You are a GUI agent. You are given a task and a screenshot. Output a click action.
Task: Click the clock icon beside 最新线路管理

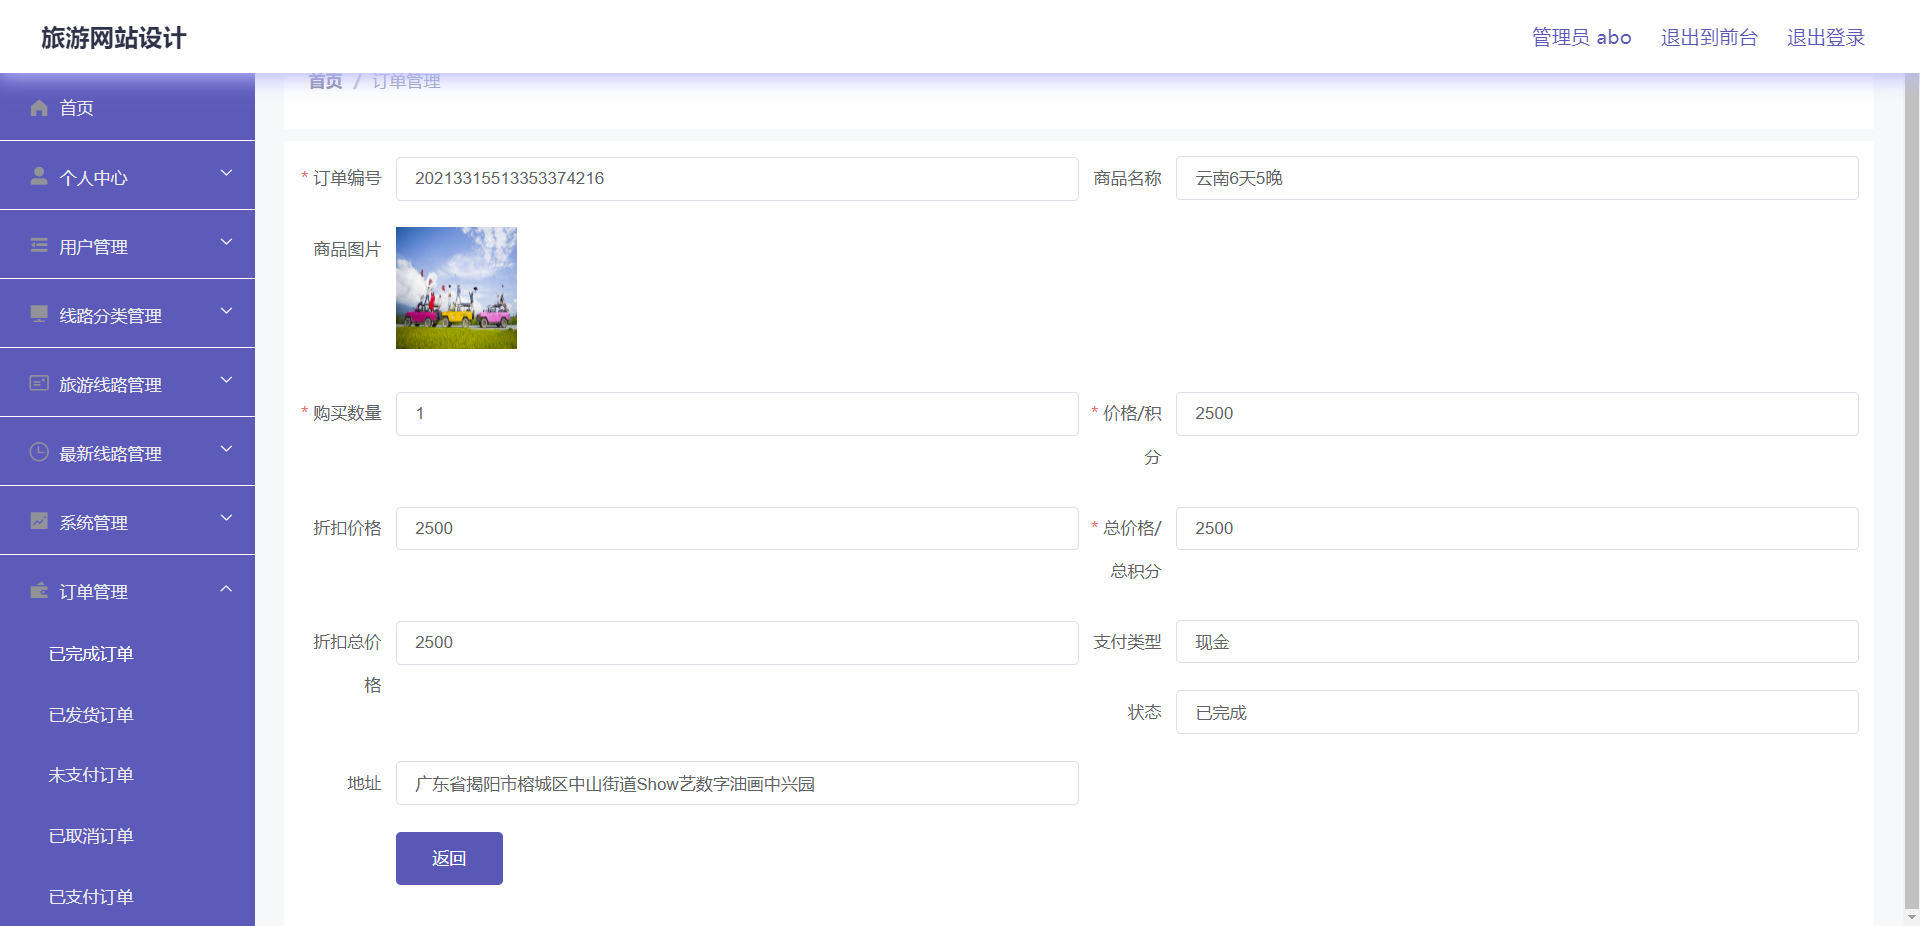39,452
